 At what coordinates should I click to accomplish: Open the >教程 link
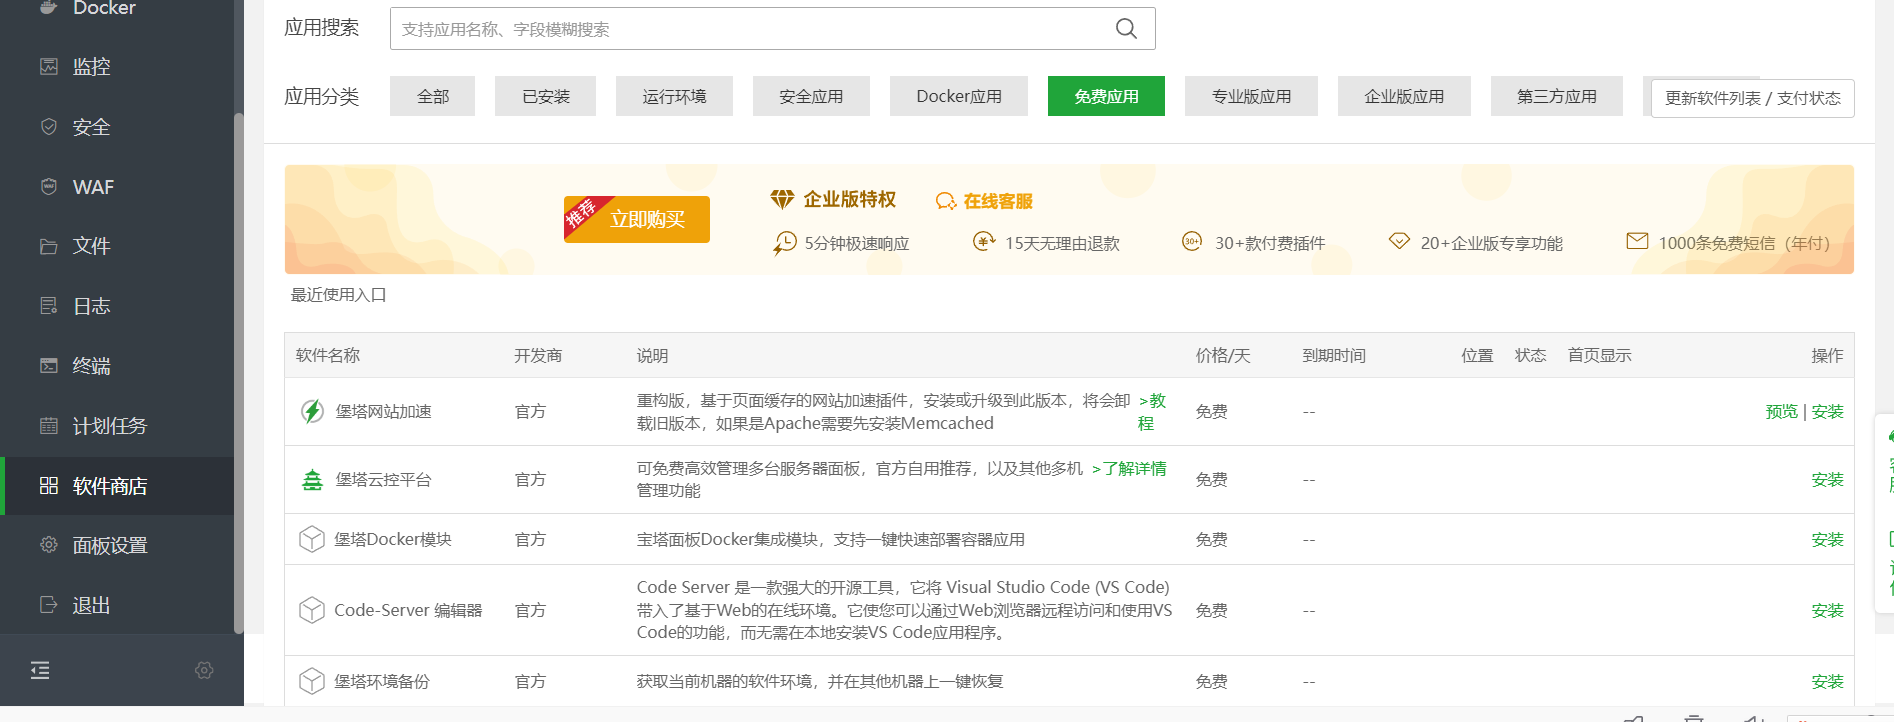(1152, 412)
